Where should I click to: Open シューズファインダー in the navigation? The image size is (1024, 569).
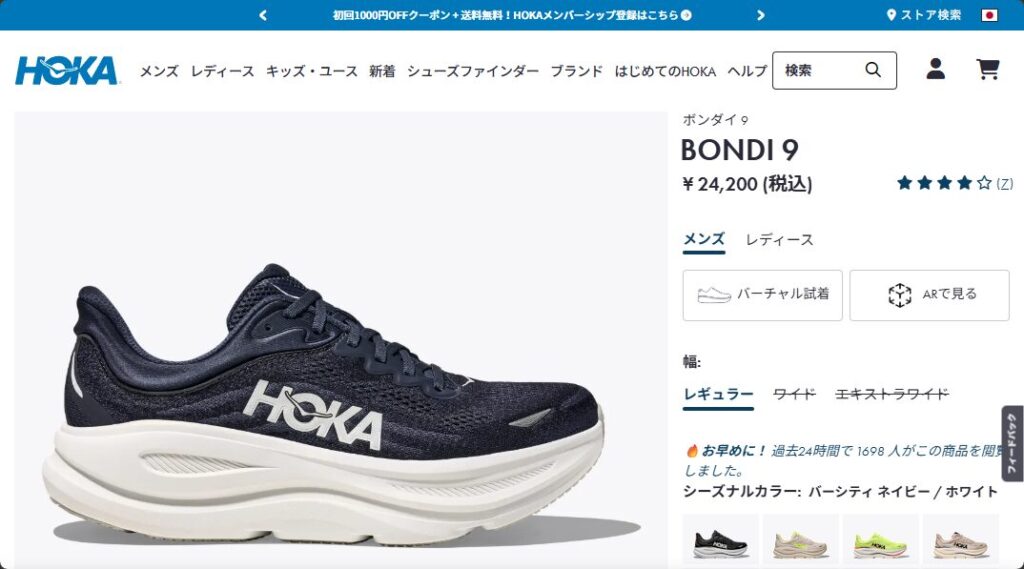[473, 71]
